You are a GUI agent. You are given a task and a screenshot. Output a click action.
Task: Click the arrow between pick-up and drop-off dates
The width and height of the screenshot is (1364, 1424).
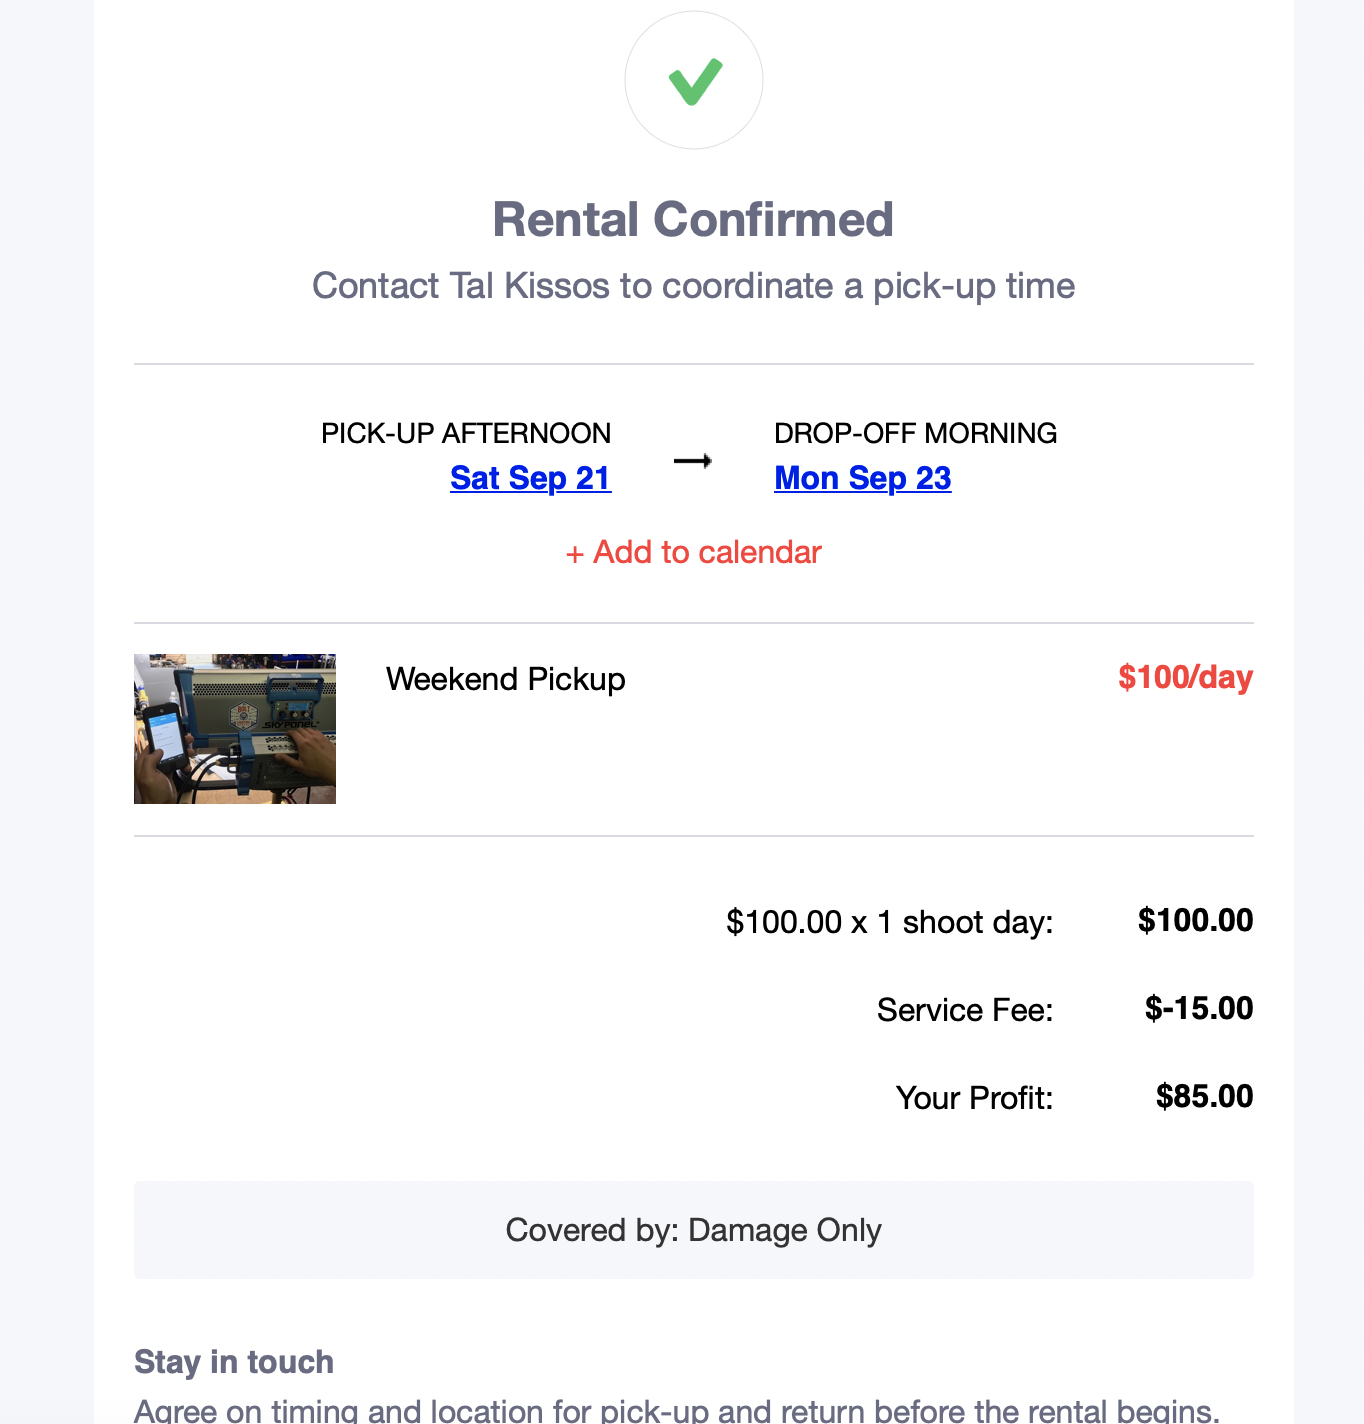(692, 461)
